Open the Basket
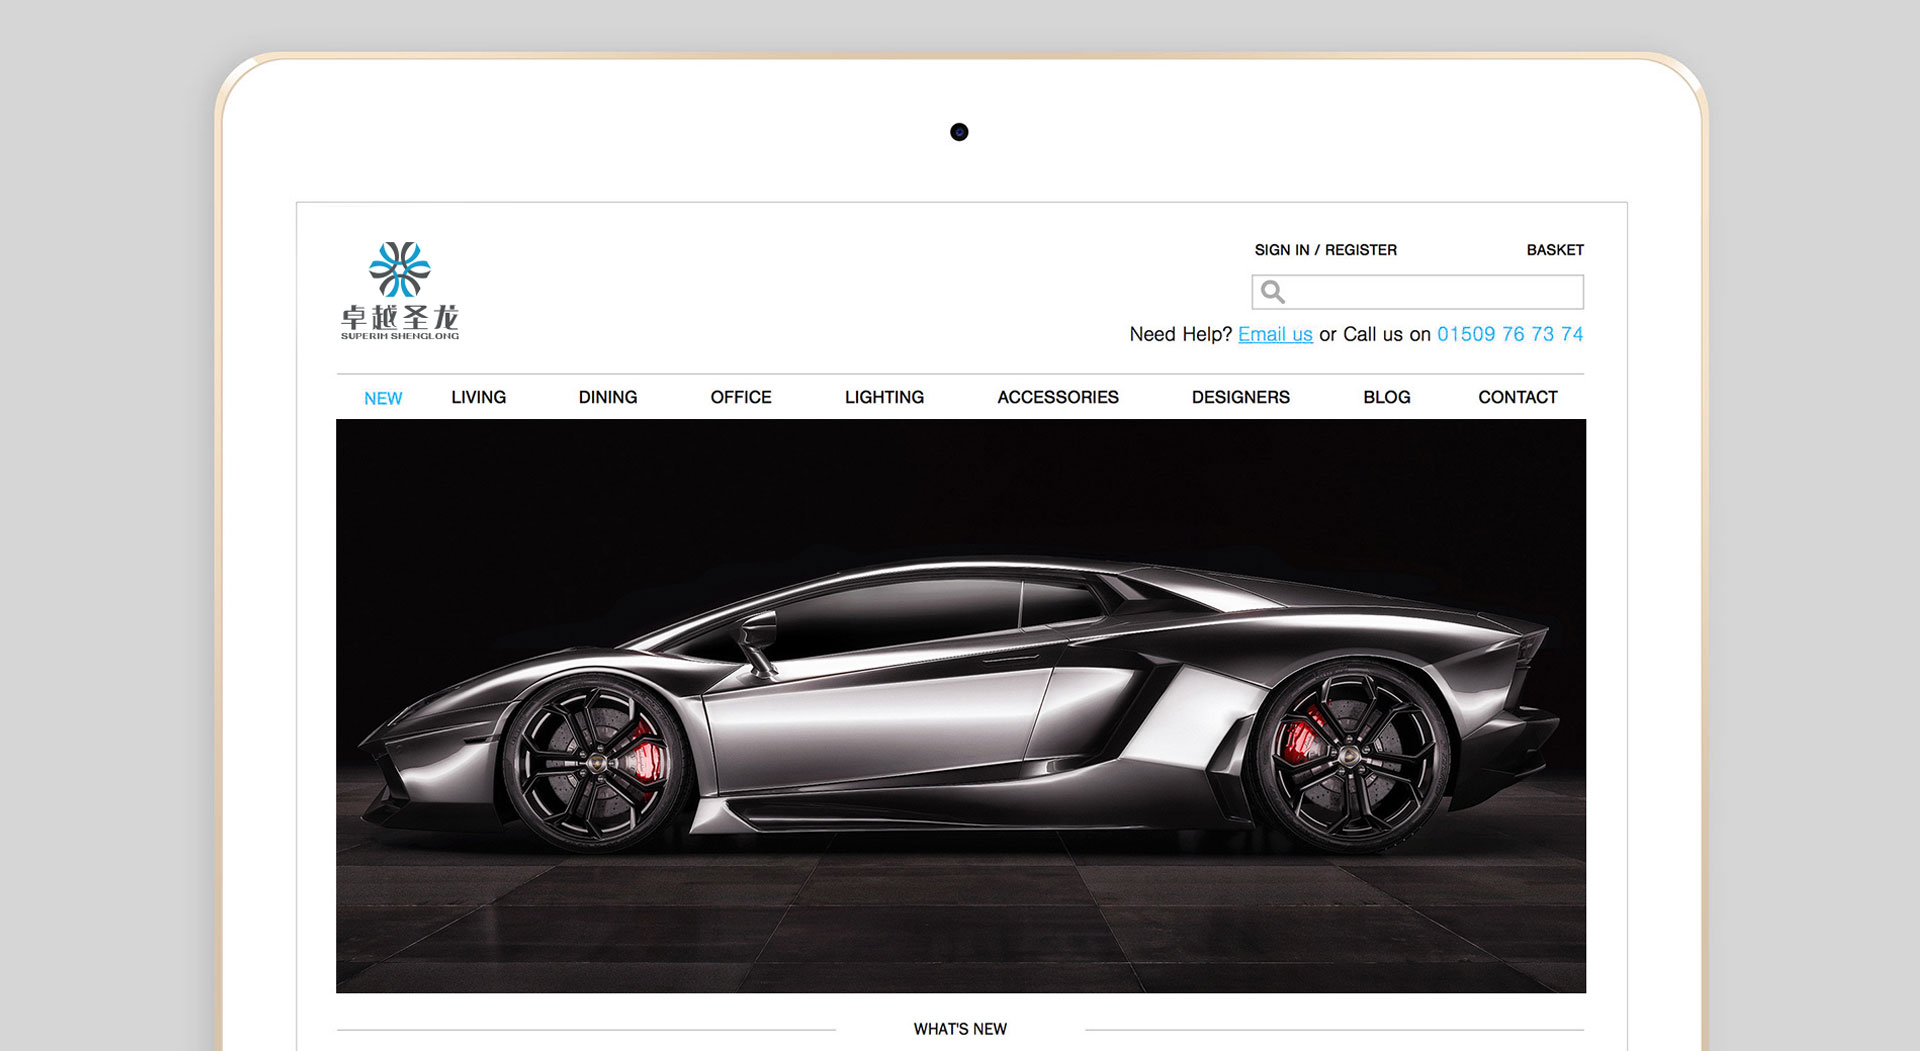The height and width of the screenshot is (1051, 1920). point(1554,250)
